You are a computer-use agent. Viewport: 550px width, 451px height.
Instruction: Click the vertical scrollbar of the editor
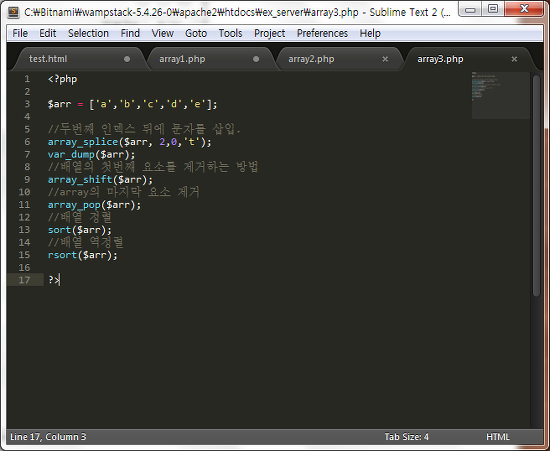coord(536,186)
